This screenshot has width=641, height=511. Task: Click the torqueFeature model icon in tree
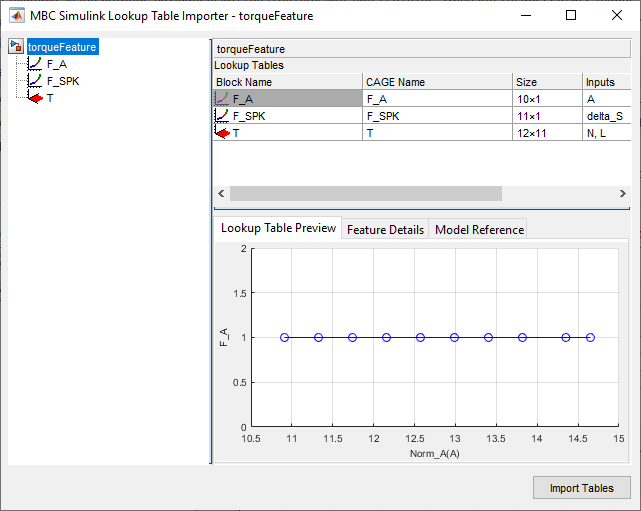[16, 46]
